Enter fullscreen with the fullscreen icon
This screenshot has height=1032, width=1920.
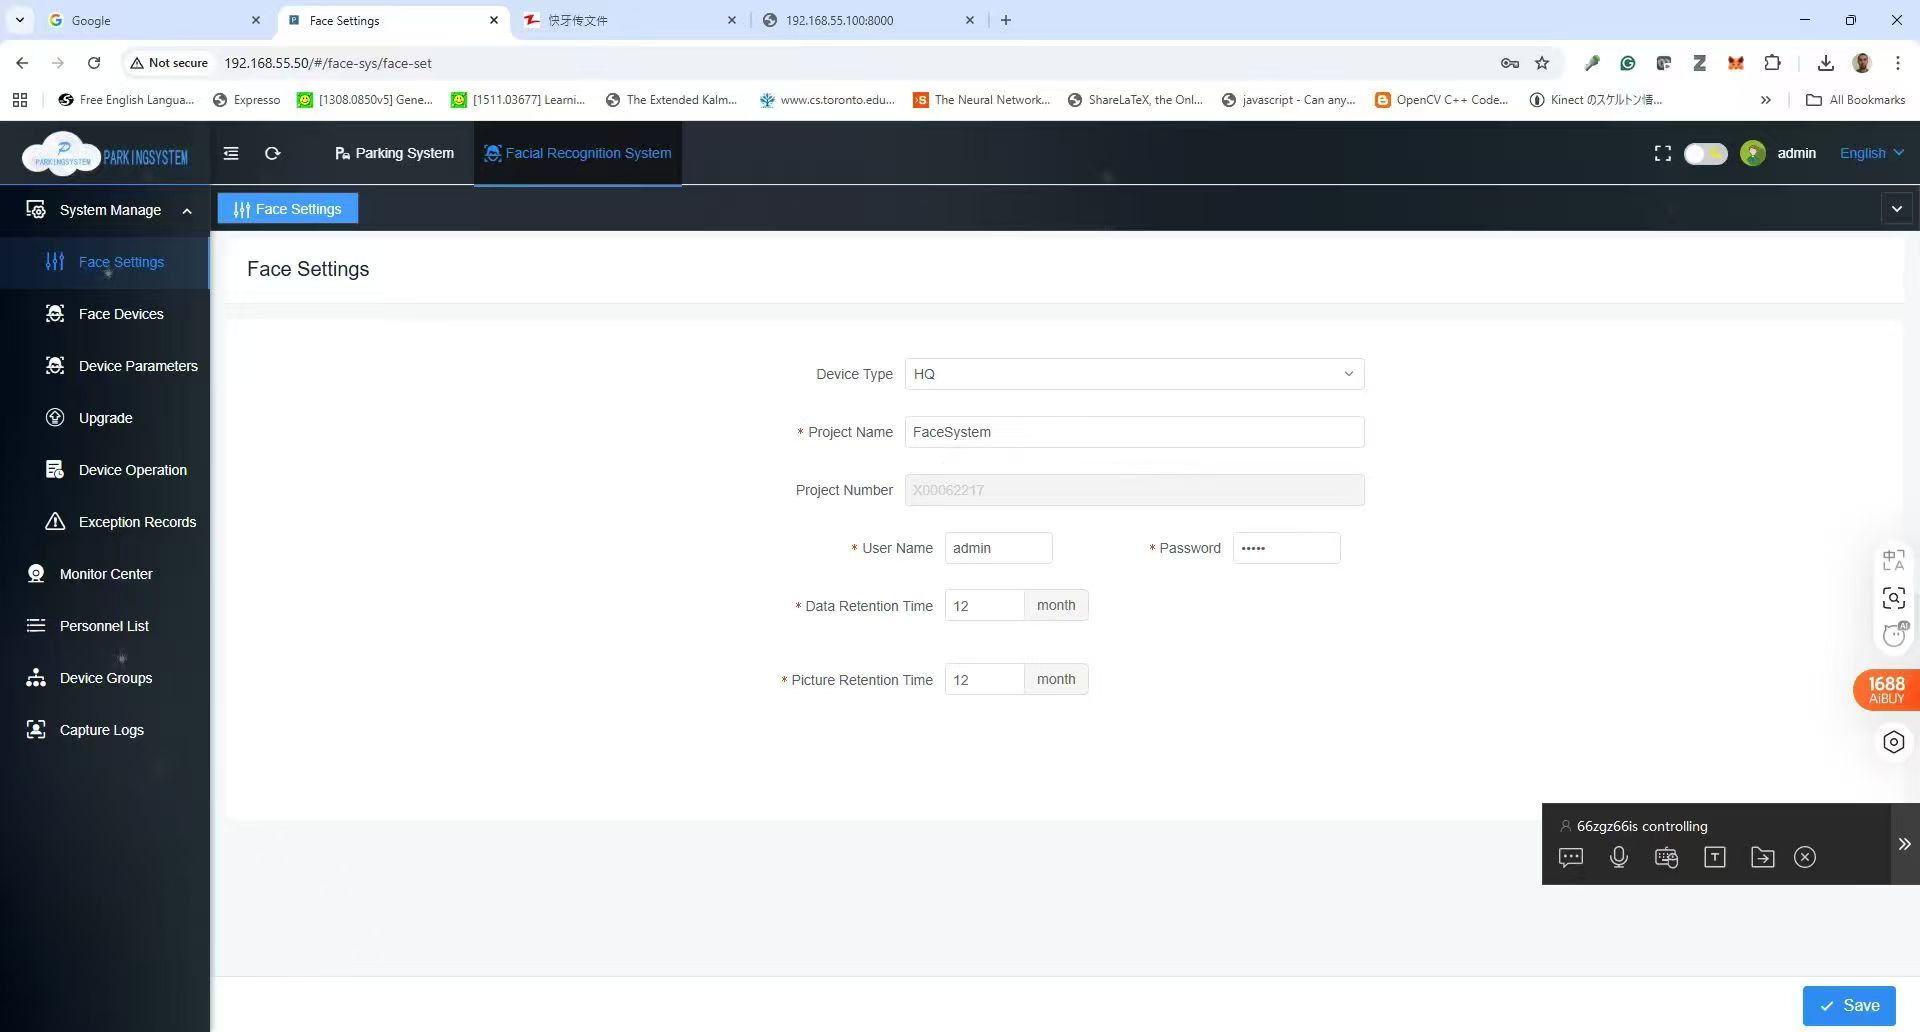(x=1662, y=153)
